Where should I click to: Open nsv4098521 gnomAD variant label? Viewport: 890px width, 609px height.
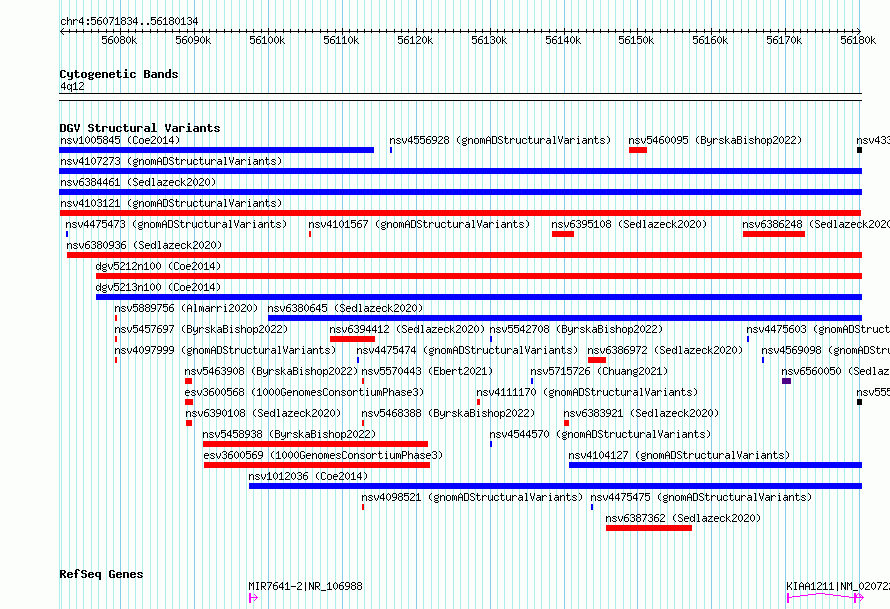[x=472, y=497]
